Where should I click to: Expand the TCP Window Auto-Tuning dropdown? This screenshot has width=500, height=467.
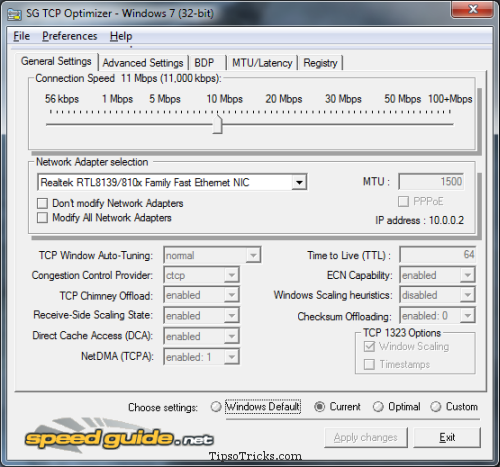(x=253, y=255)
